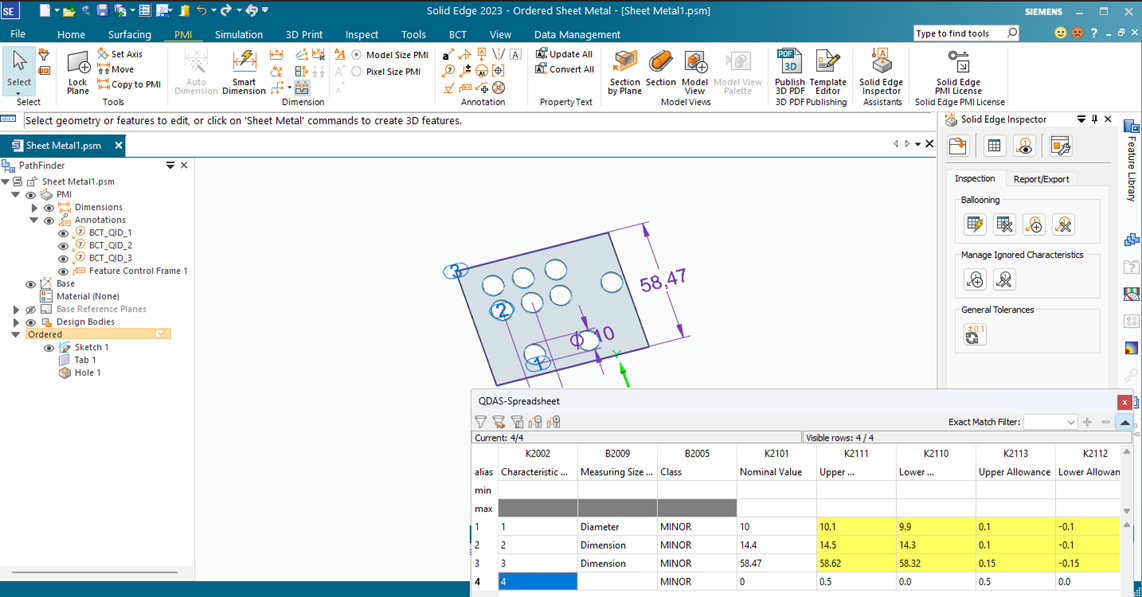Screen dimensions: 1142x597
Task: Open Data Management tab
Action: click(x=577, y=34)
